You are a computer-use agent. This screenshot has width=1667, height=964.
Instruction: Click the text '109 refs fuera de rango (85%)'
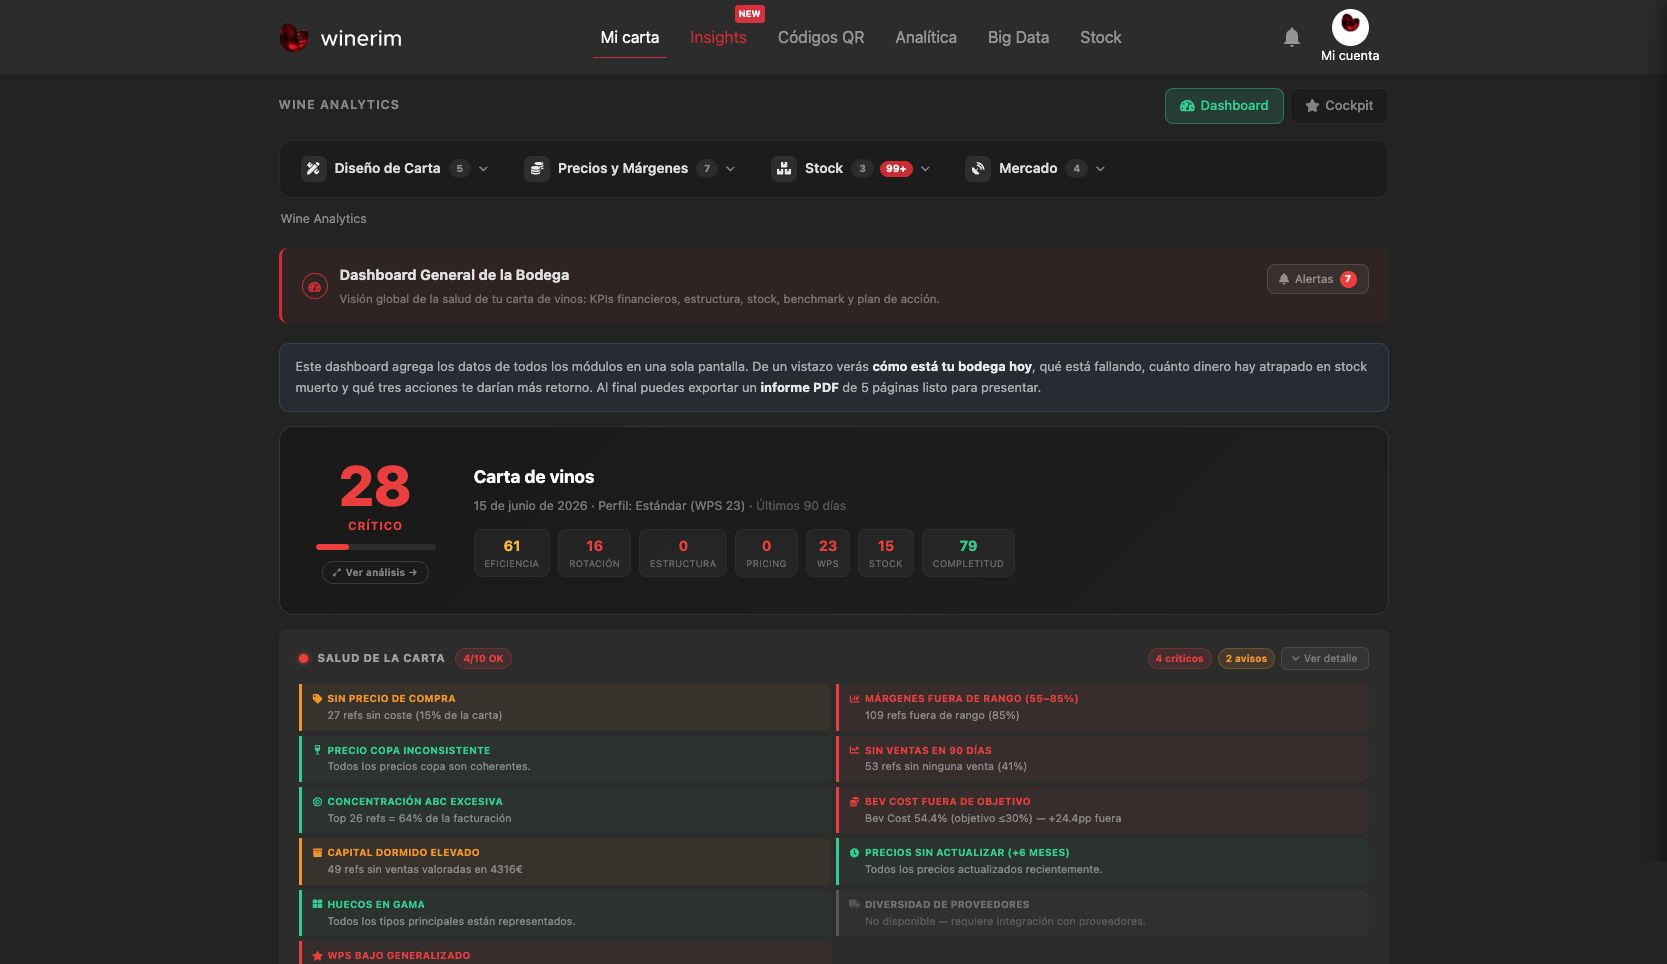click(942, 715)
